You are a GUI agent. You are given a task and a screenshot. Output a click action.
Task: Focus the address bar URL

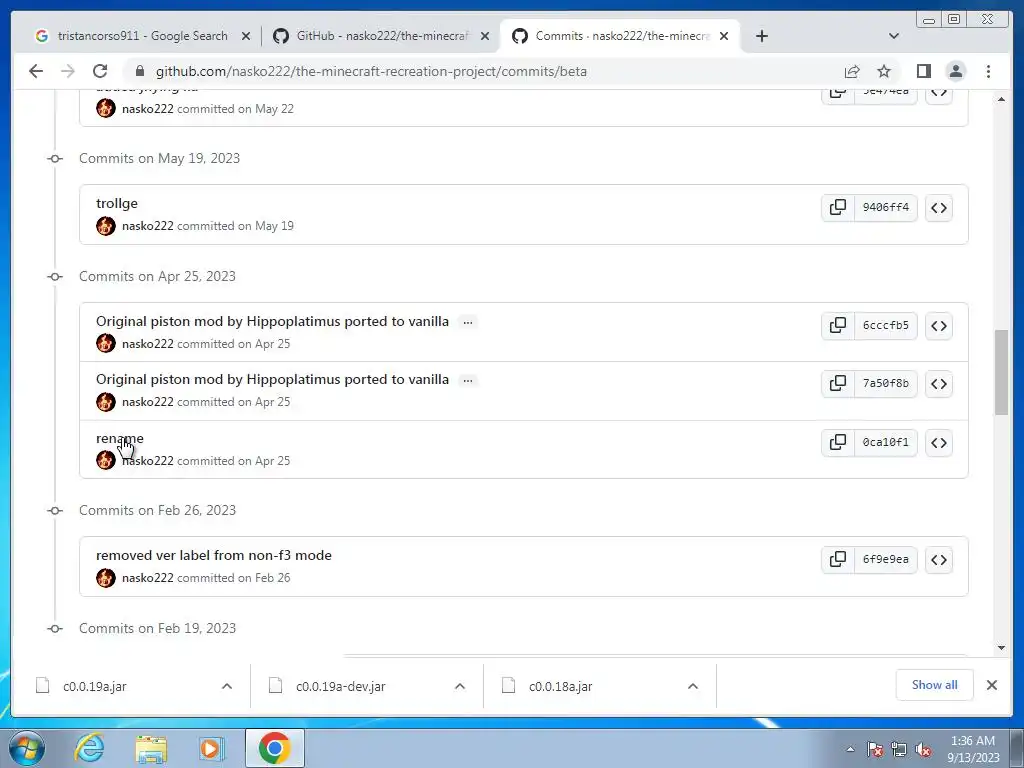point(371,71)
